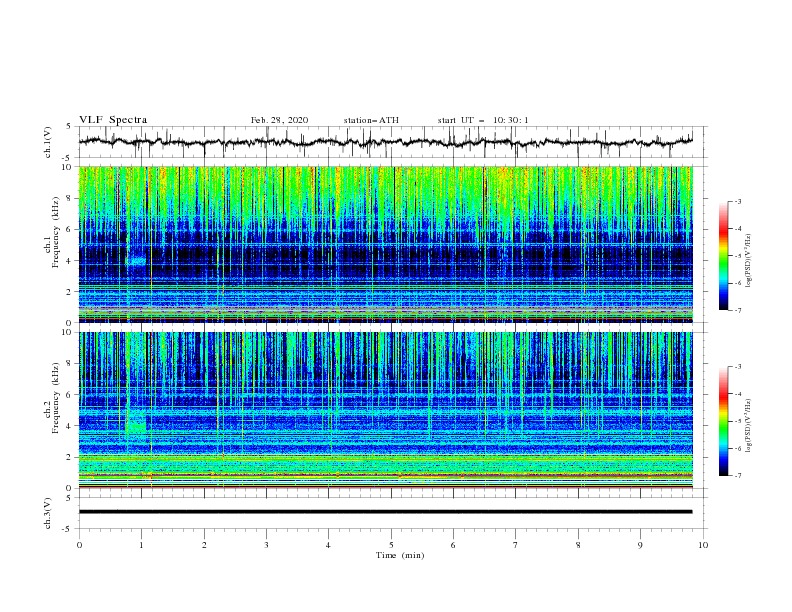Click time axis tick label "0"

pyautogui.click(x=79, y=545)
